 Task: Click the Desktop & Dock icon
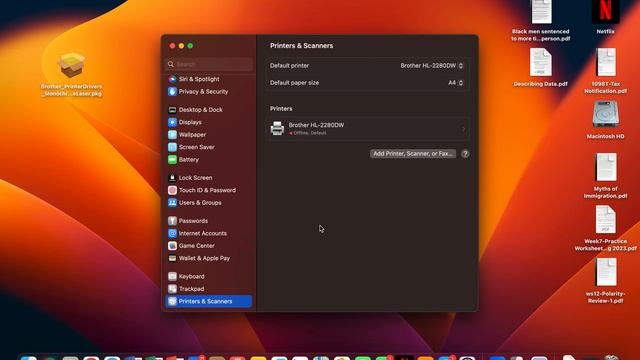coord(172,110)
